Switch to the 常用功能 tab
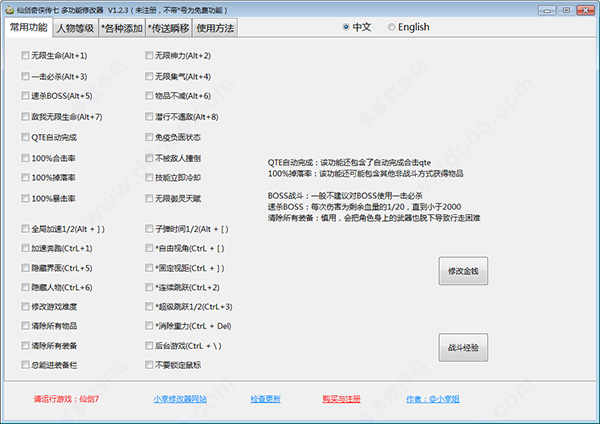 click(x=29, y=28)
